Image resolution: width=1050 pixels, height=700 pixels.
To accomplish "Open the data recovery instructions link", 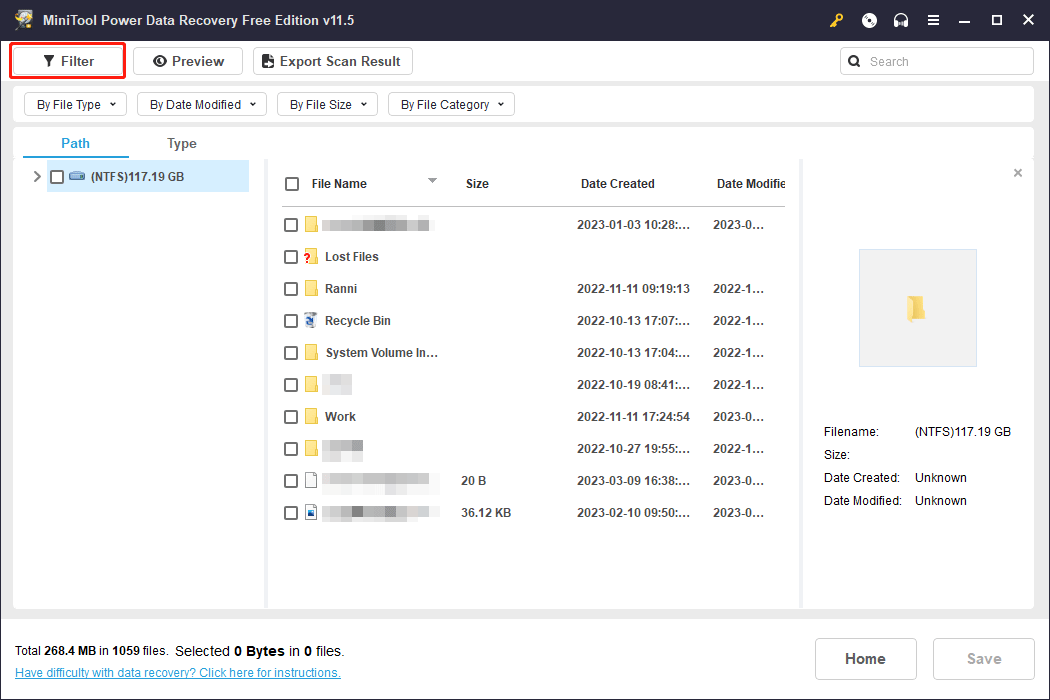I will pyautogui.click(x=177, y=673).
